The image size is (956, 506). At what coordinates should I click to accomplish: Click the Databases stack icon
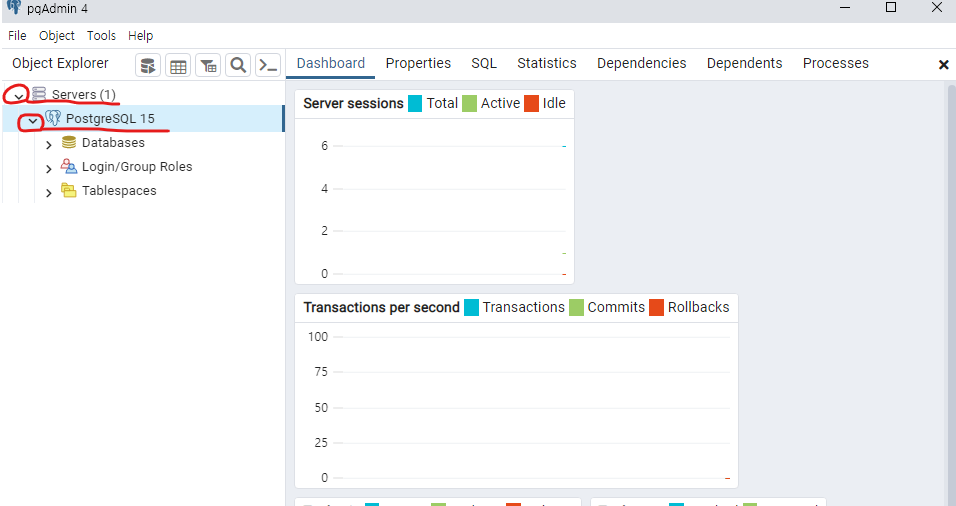[69, 142]
